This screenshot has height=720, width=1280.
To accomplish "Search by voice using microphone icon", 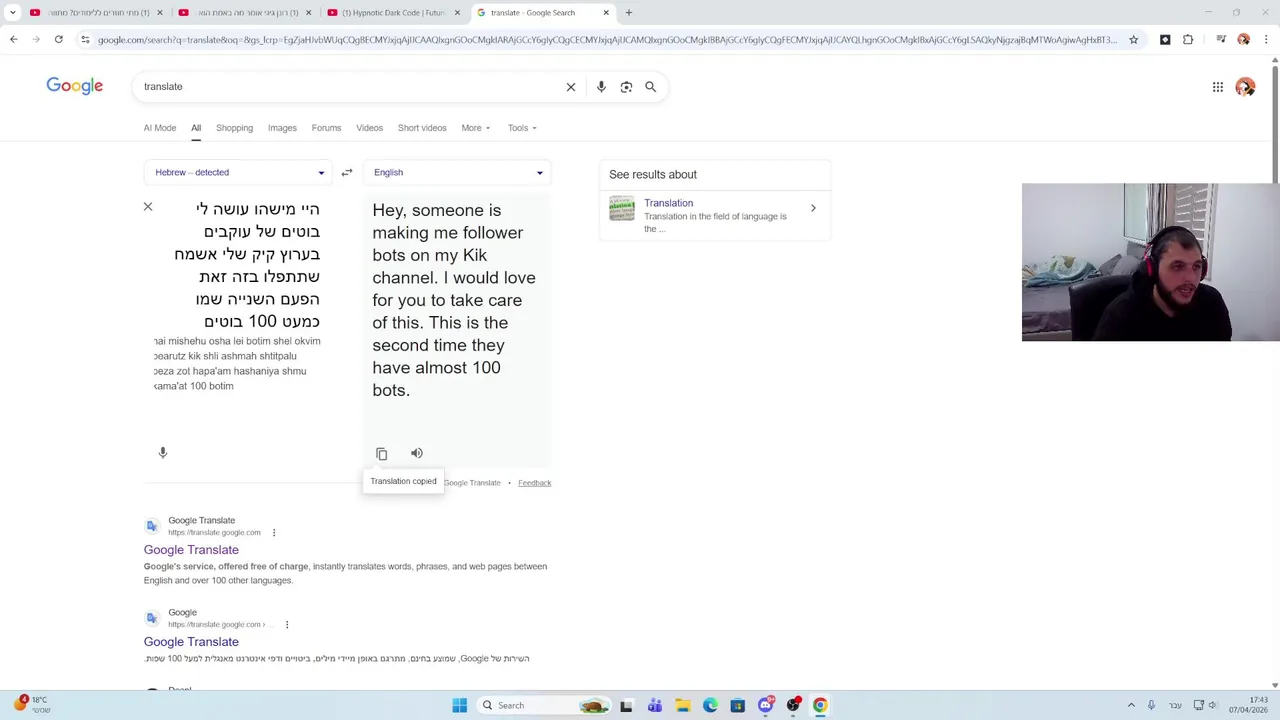I will pos(601,87).
